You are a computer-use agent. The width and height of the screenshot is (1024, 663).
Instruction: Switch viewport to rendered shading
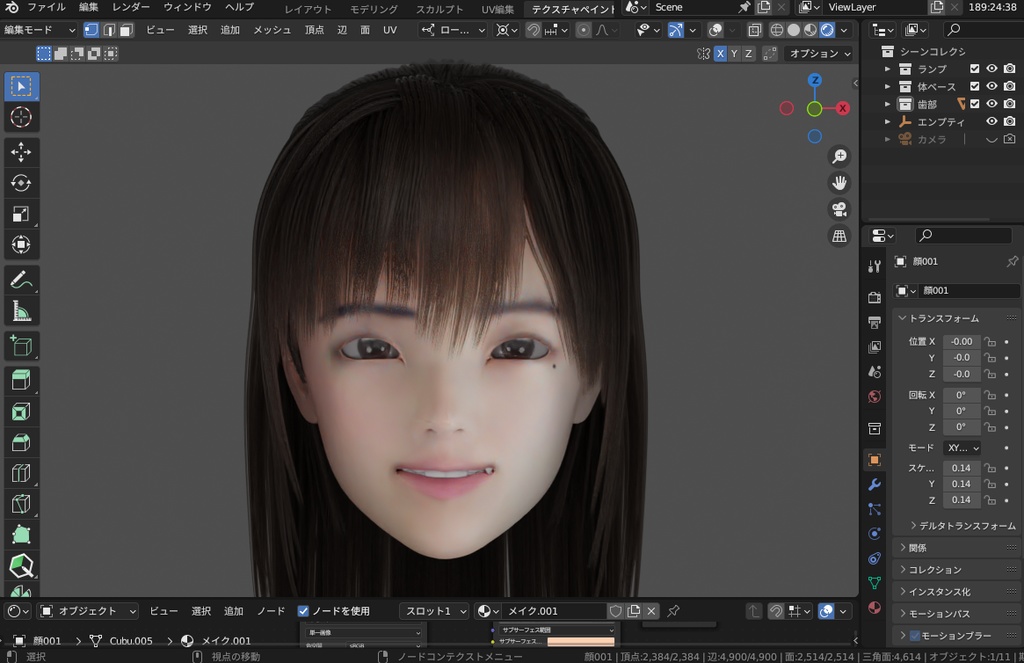827,30
